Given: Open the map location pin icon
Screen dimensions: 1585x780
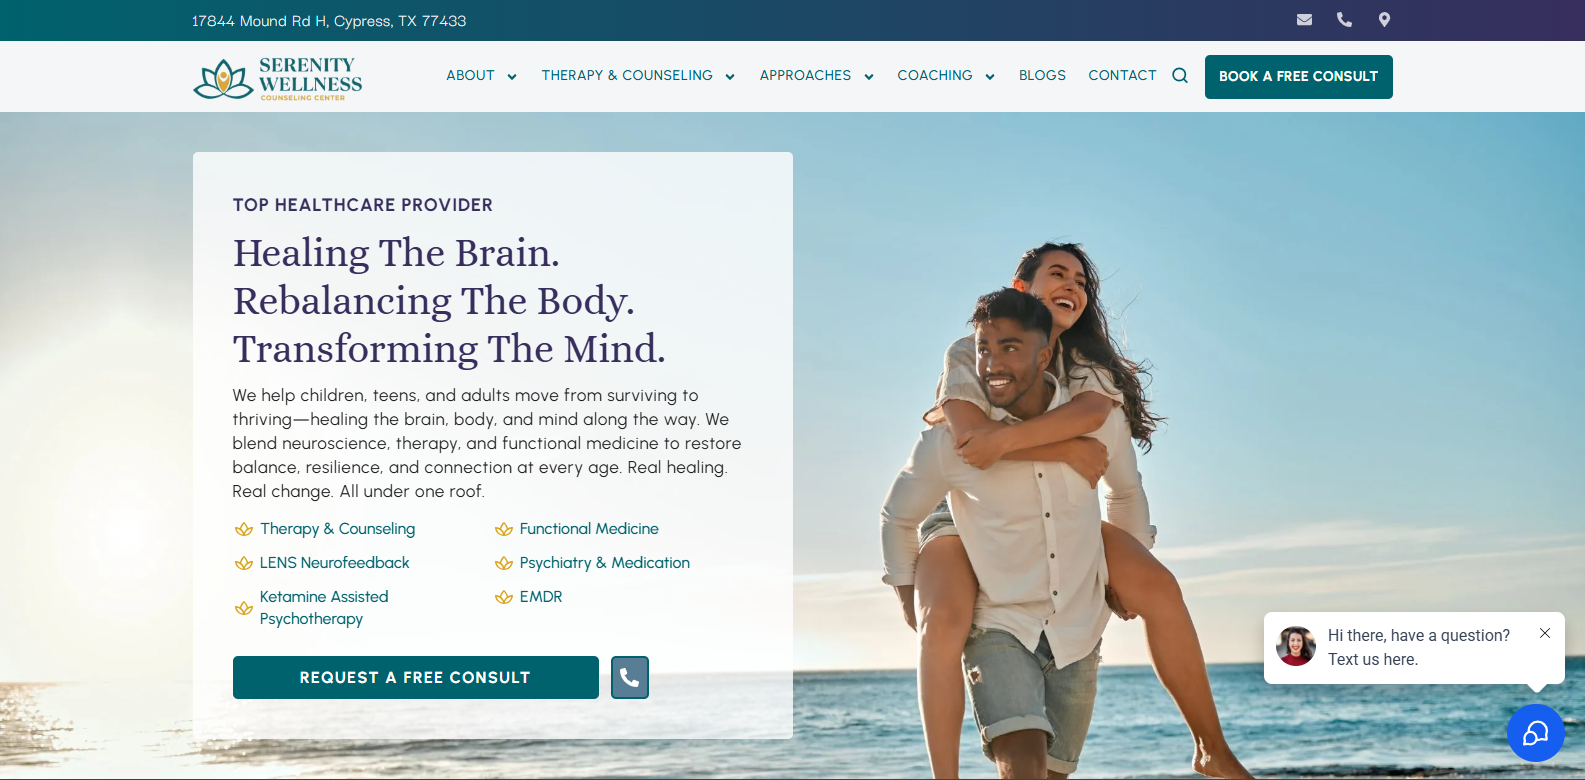Looking at the screenshot, I should [x=1384, y=20].
